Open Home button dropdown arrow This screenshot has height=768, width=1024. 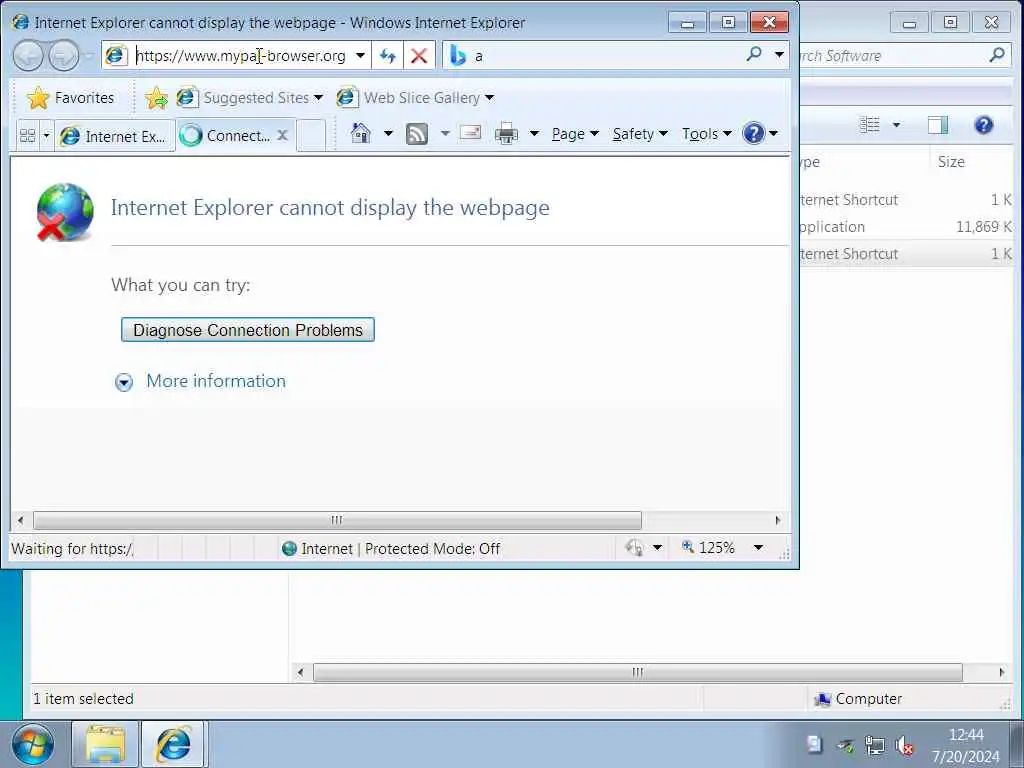click(388, 134)
